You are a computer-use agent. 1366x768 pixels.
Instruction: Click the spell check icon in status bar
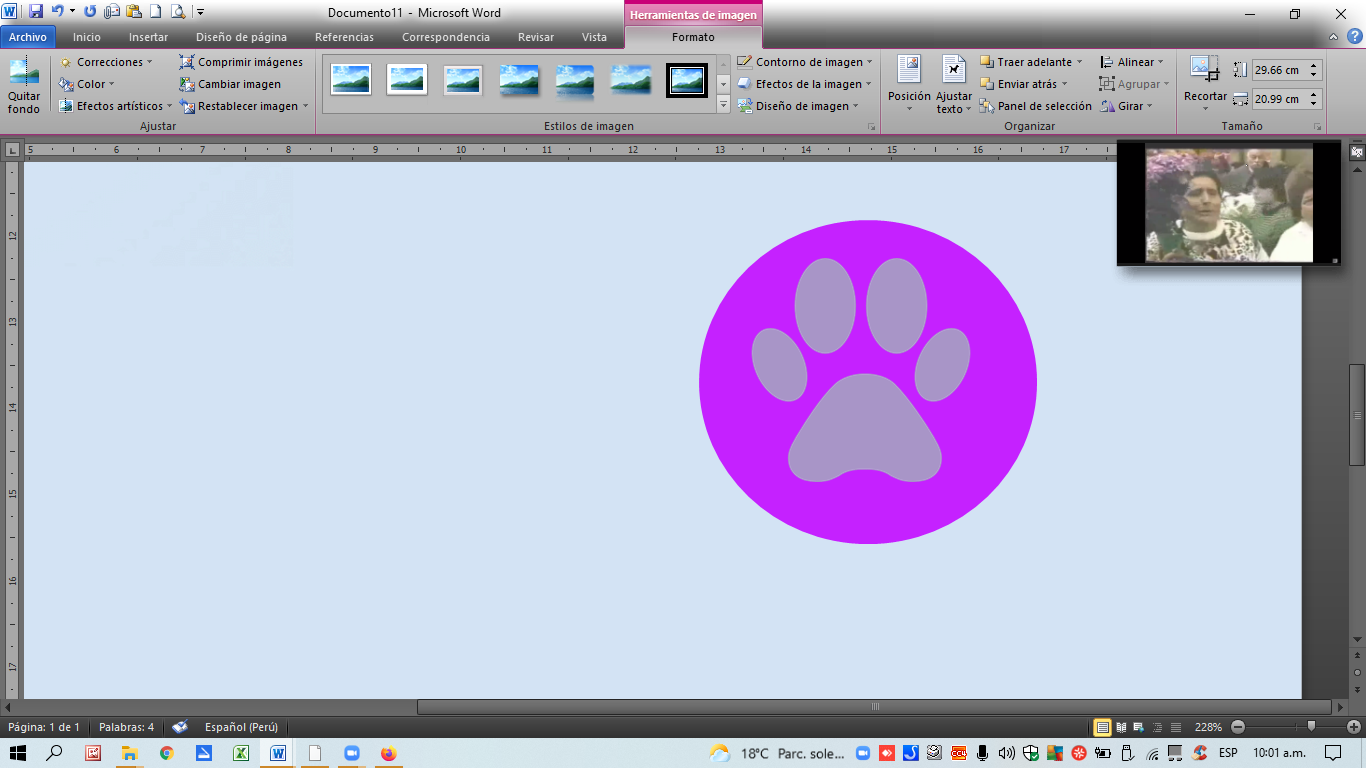click(x=180, y=727)
